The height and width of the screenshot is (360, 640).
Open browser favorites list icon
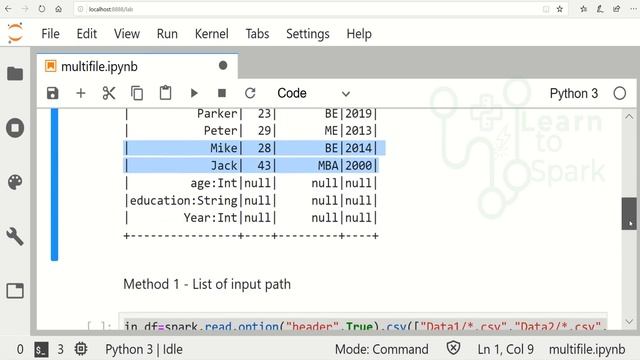coord(584,9)
